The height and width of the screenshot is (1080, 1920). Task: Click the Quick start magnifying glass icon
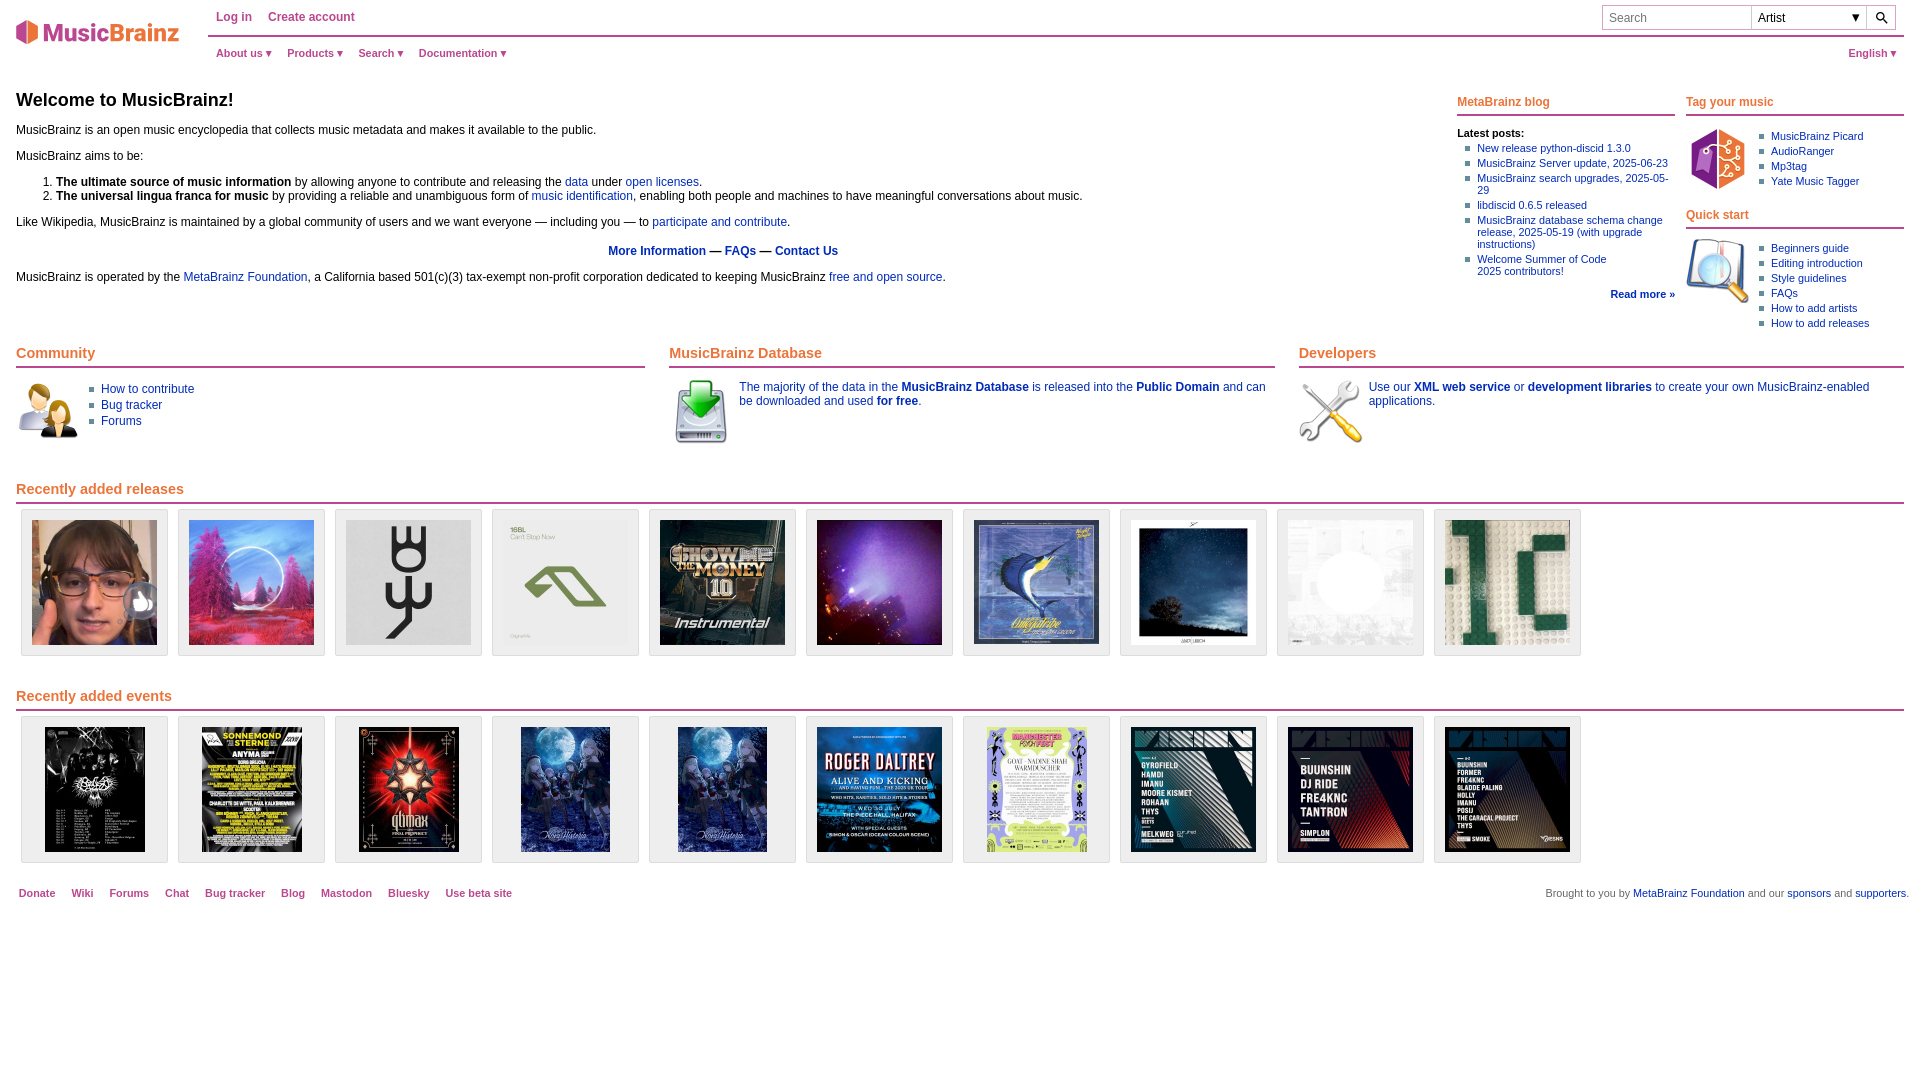pyautogui.click(x=1718, y=270)
